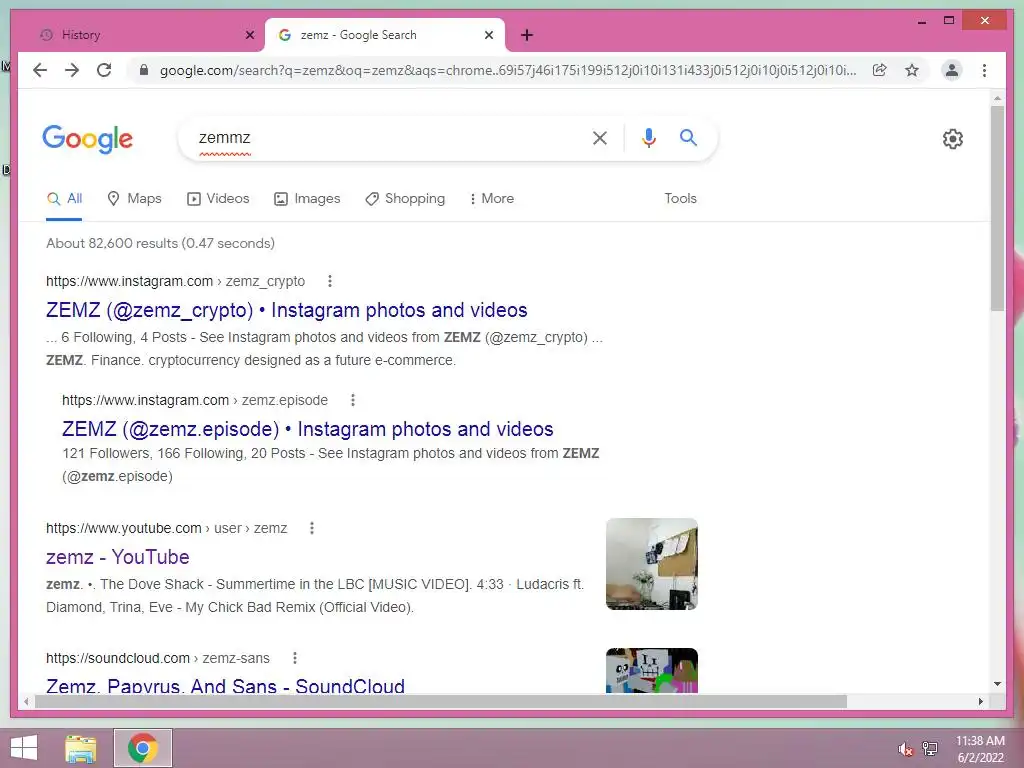Click the vertical scrollbar thumb
This screenshot has height=768, width=1024.
pyautogui.click(x=997, y=208)
